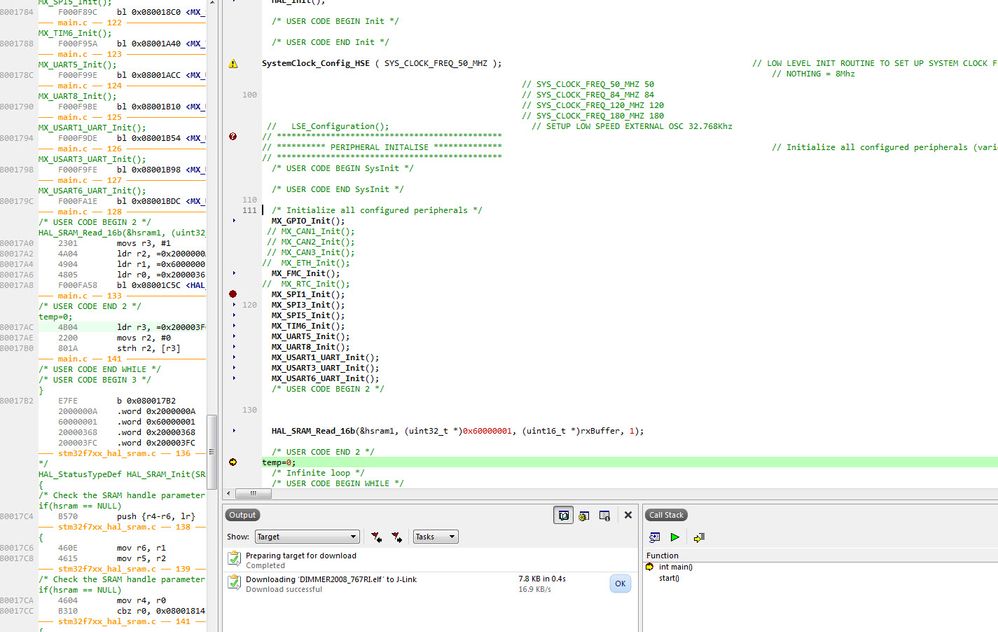Click the OK button for download task

pos(621,584)
